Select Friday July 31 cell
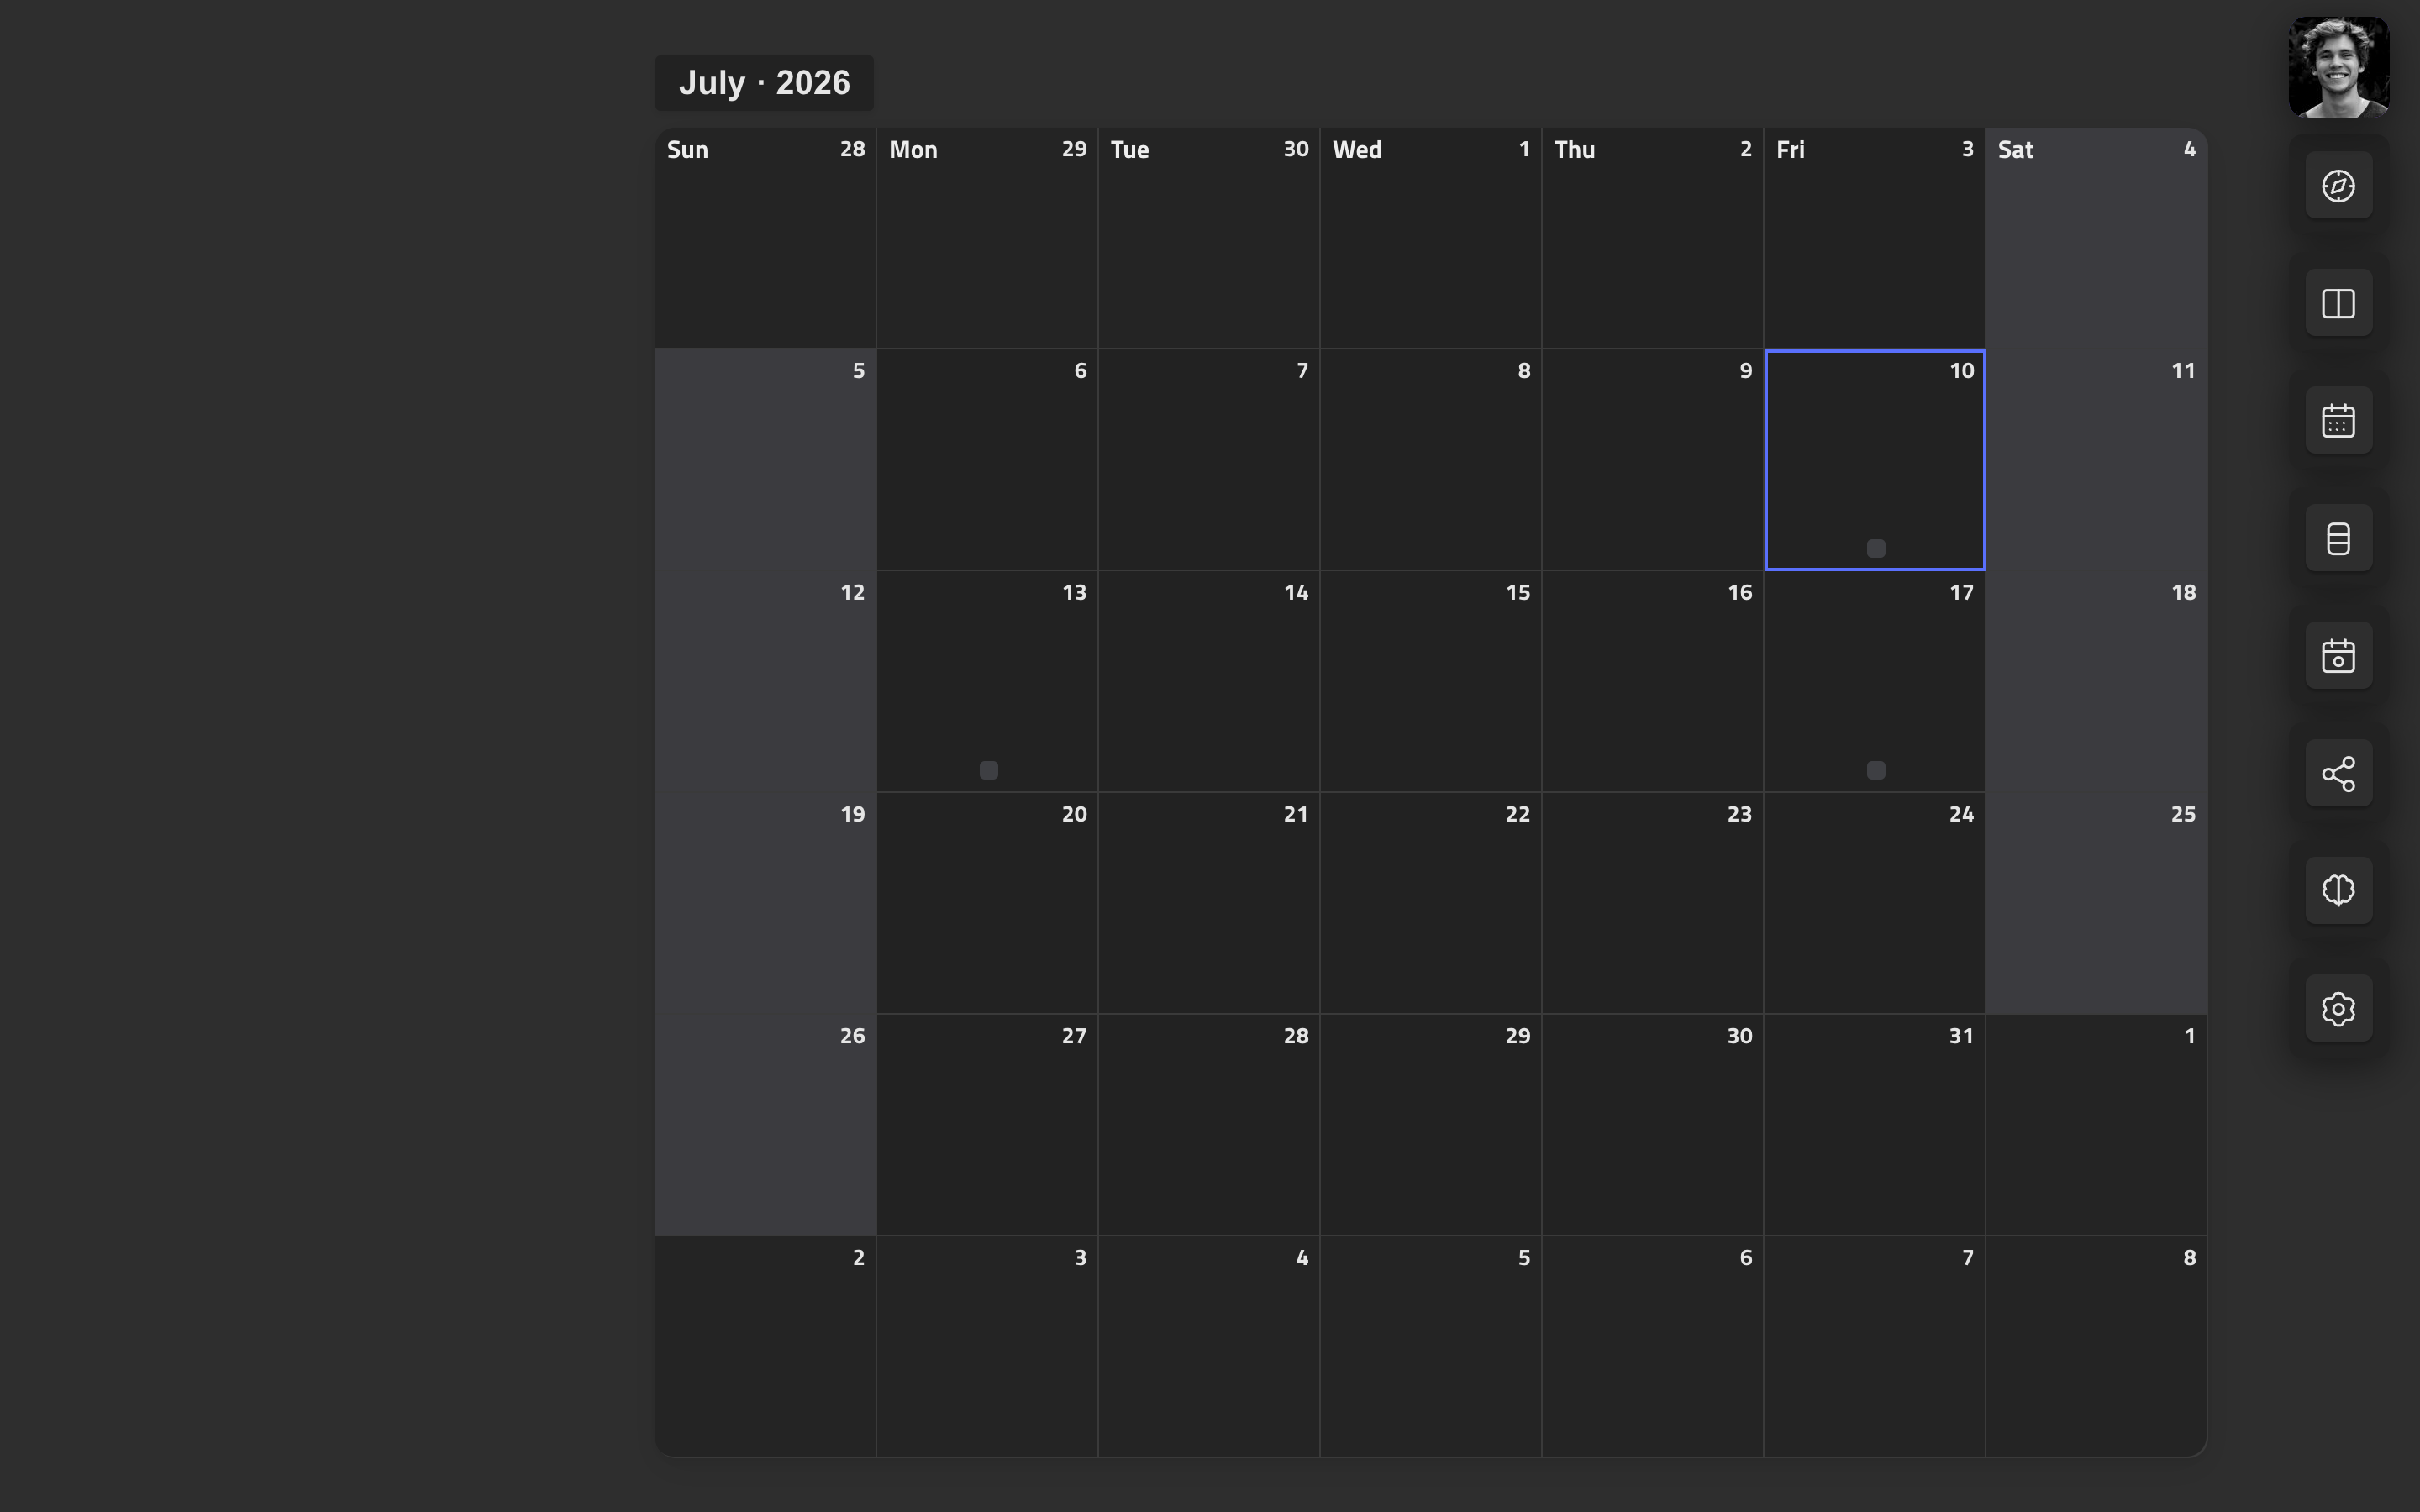 coord(1875,1125)
